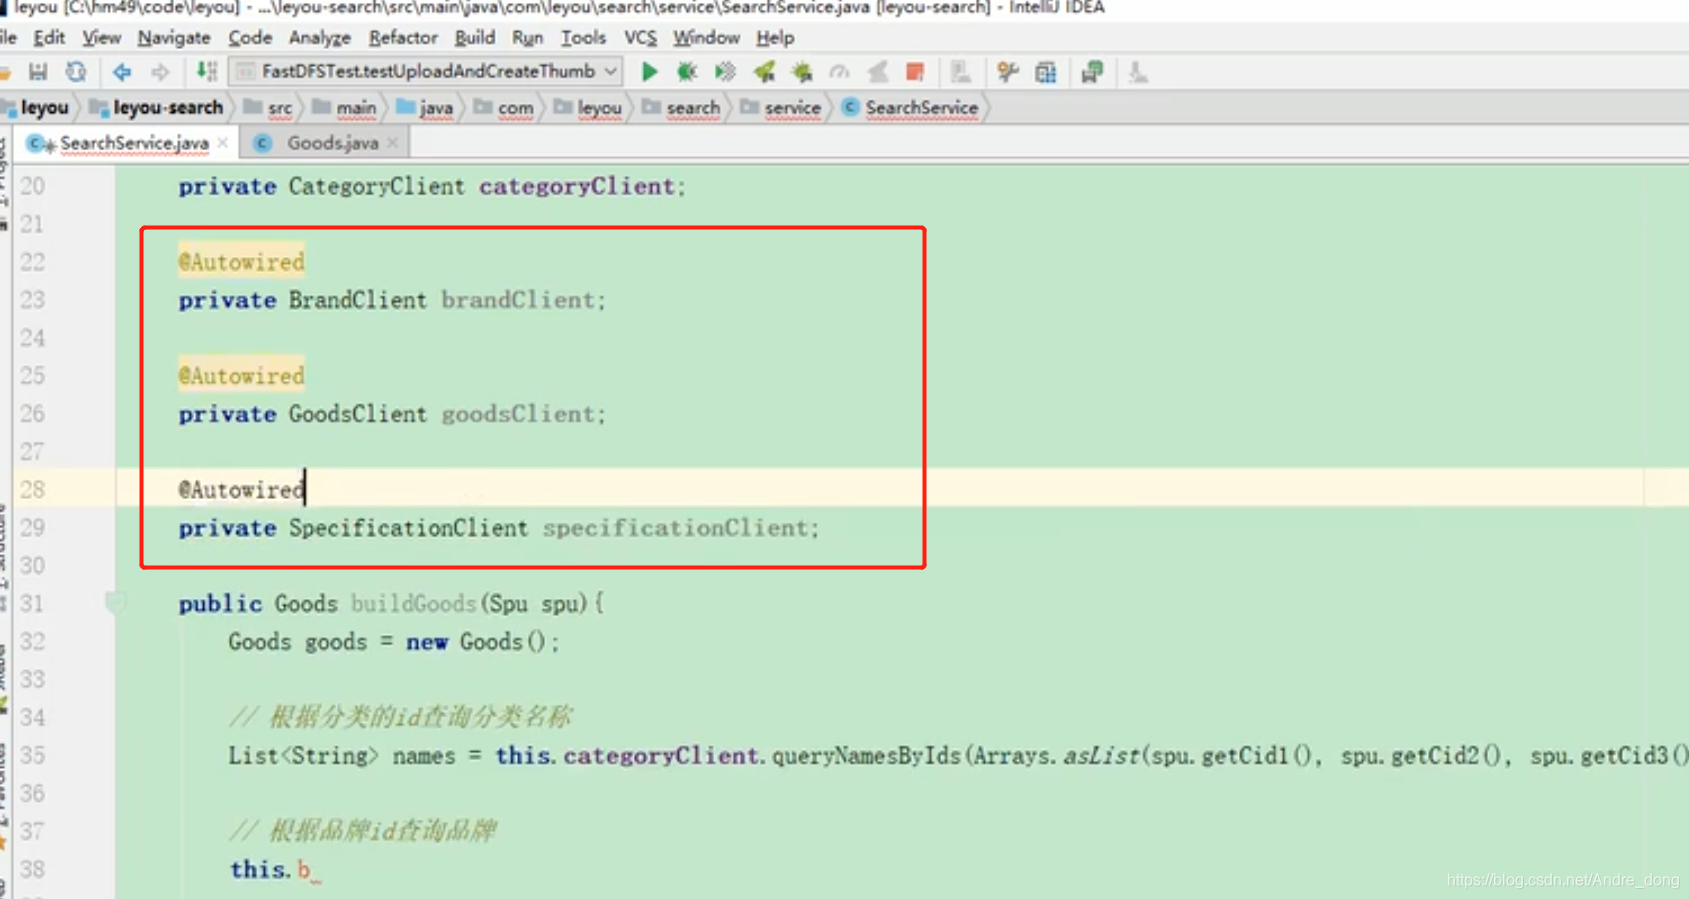Open Settings wrench icon
Viewport: 1689px width, 899px height.
(x=1007, y=72)
